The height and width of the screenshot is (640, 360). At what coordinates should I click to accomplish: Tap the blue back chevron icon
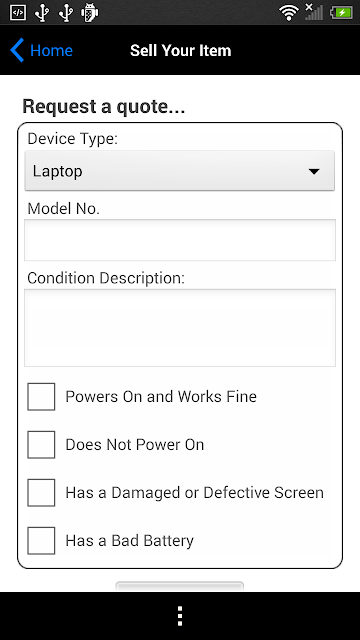click(17, 50)
